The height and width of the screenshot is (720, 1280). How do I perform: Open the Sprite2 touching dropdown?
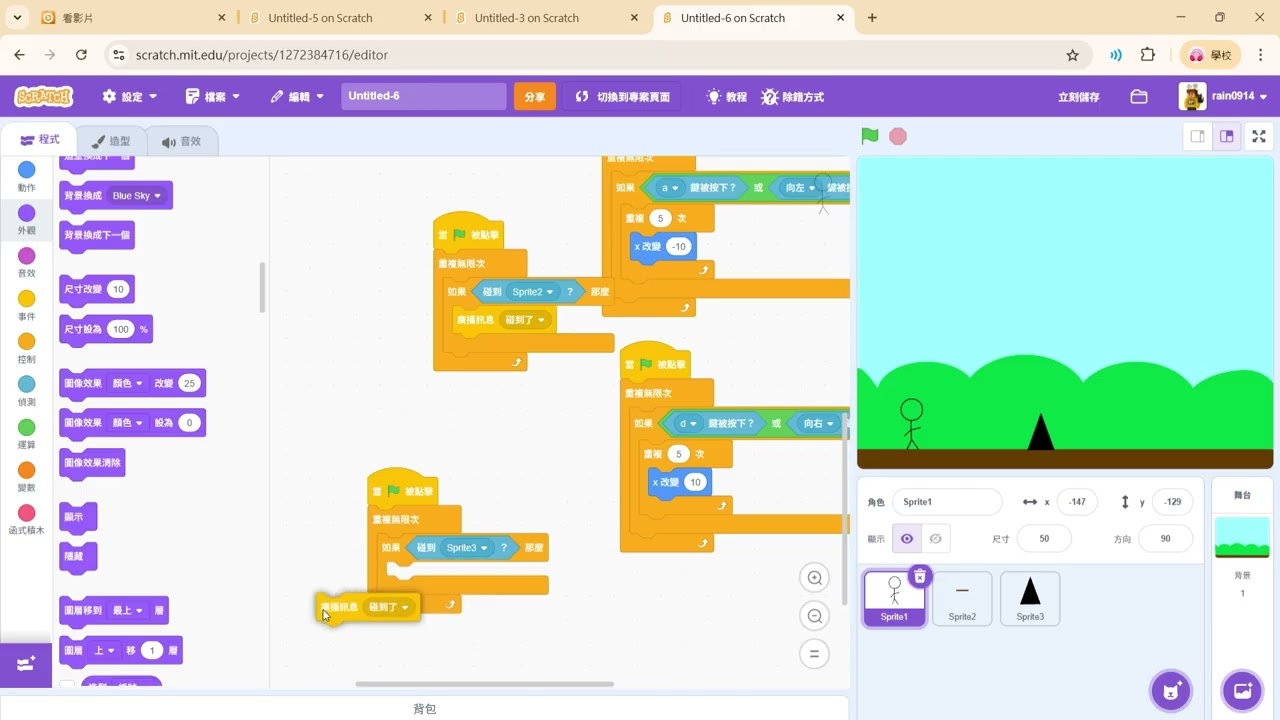pyautogui.click(x=532, y=292)
